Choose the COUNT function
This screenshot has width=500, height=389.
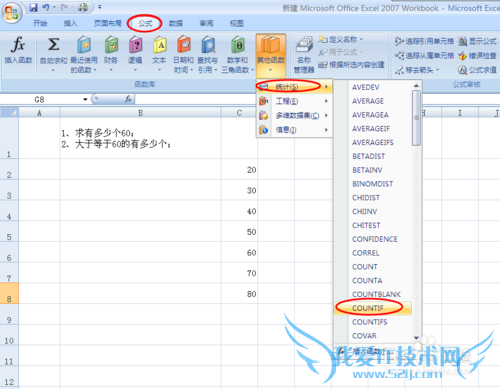[x=365, y=267]
